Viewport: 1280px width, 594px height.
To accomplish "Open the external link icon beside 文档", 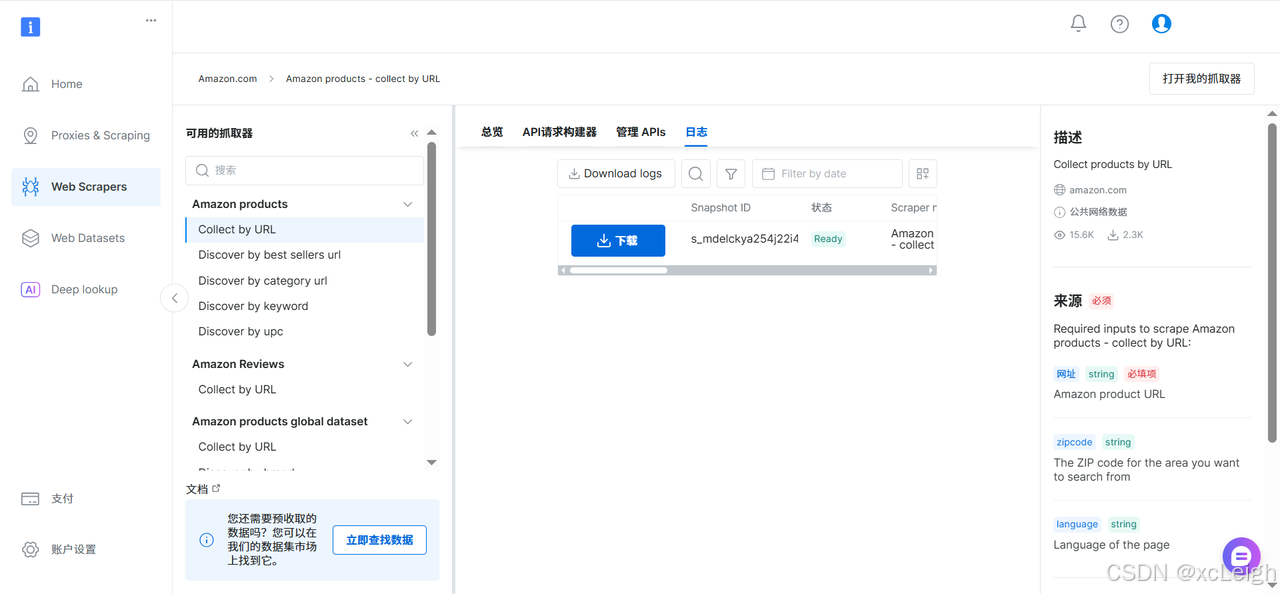I will pos(216,488).
